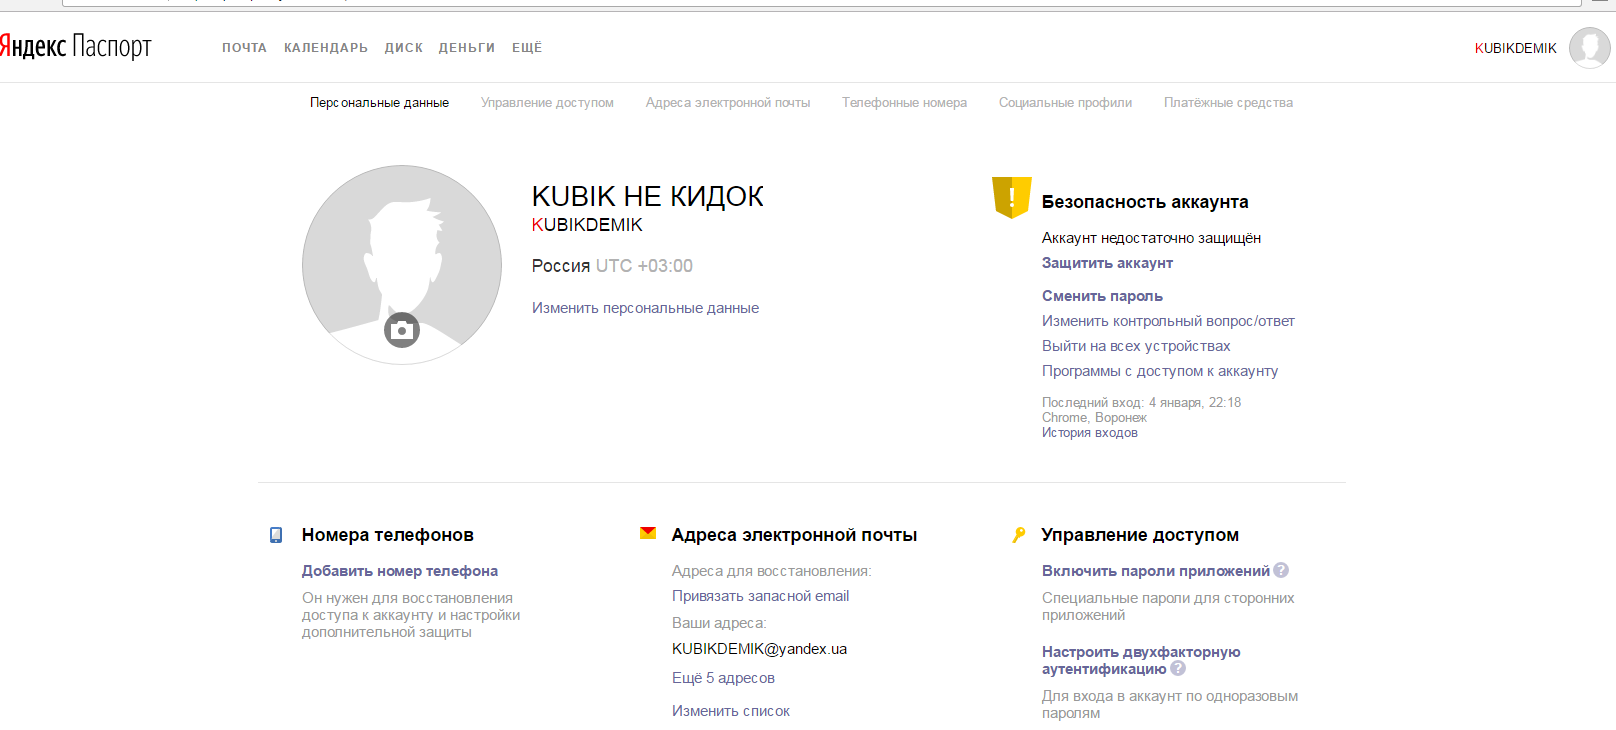Click the Яндекс Паспорт logo
1616x730 pixels.
coord(76,47)
